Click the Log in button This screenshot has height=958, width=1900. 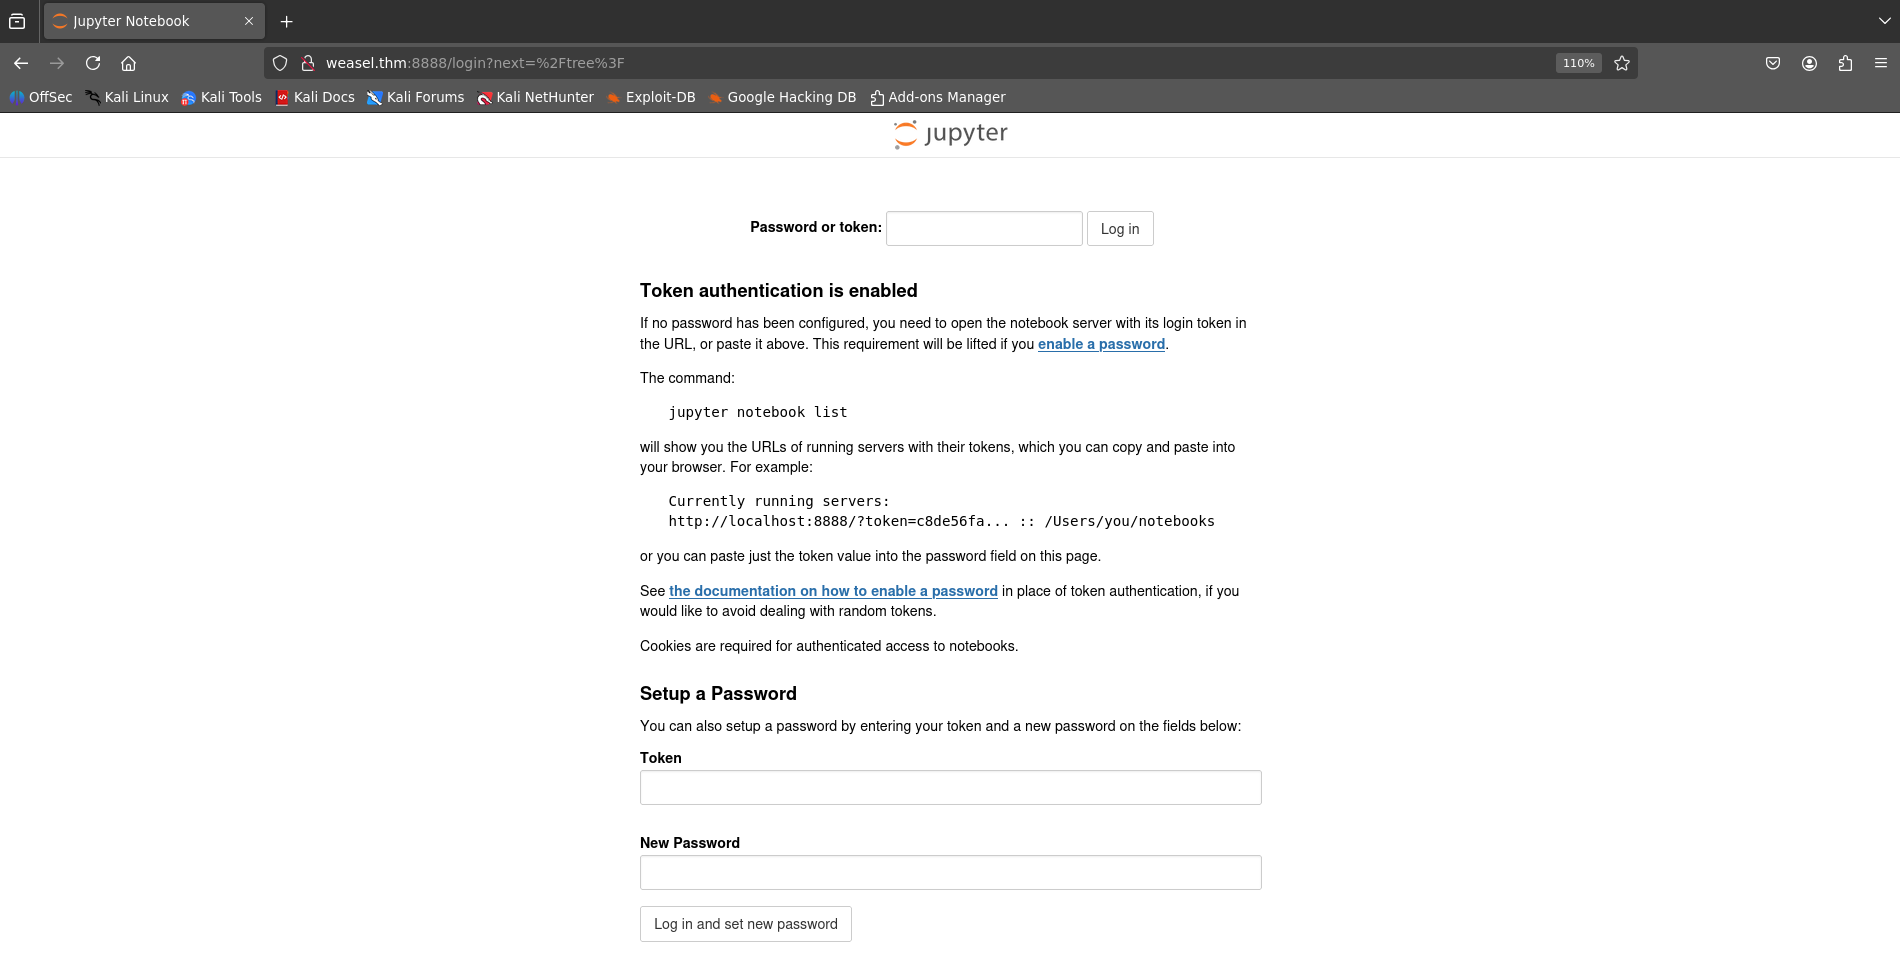1119,229
